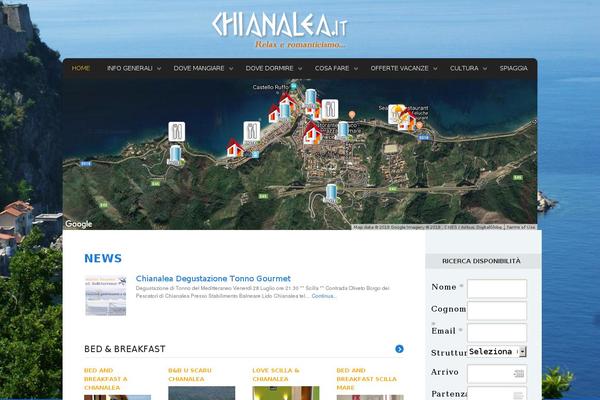Open the HOME menu item
600x400 pixels.
coord(81,68)
